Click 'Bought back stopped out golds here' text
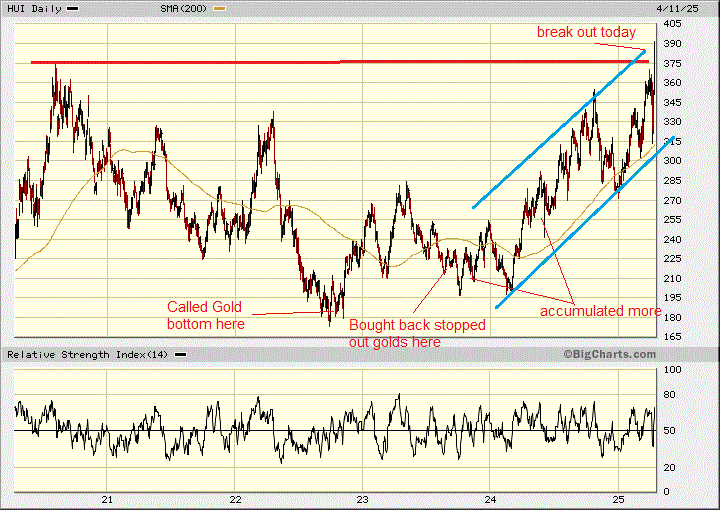The image size is (720, 510). click(x=417, y=333)
